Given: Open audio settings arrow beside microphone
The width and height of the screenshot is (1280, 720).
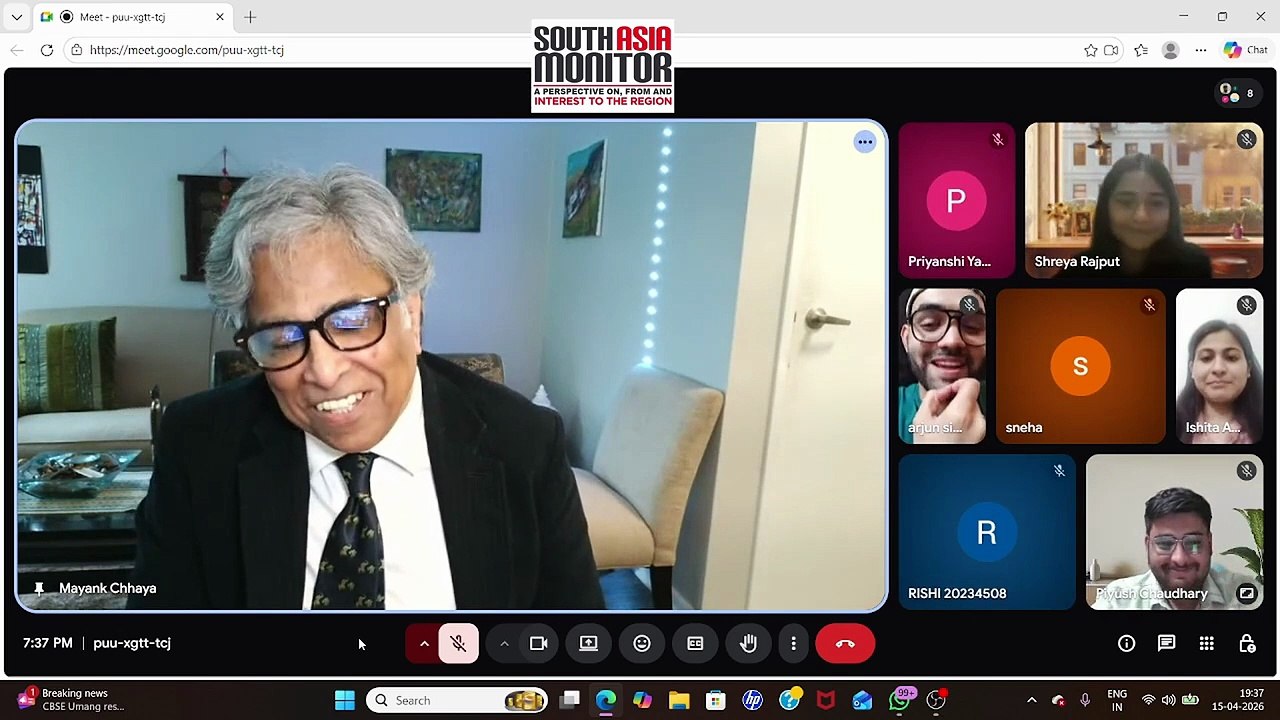Looking at the screenshot, I should click(x=424, y=644).
